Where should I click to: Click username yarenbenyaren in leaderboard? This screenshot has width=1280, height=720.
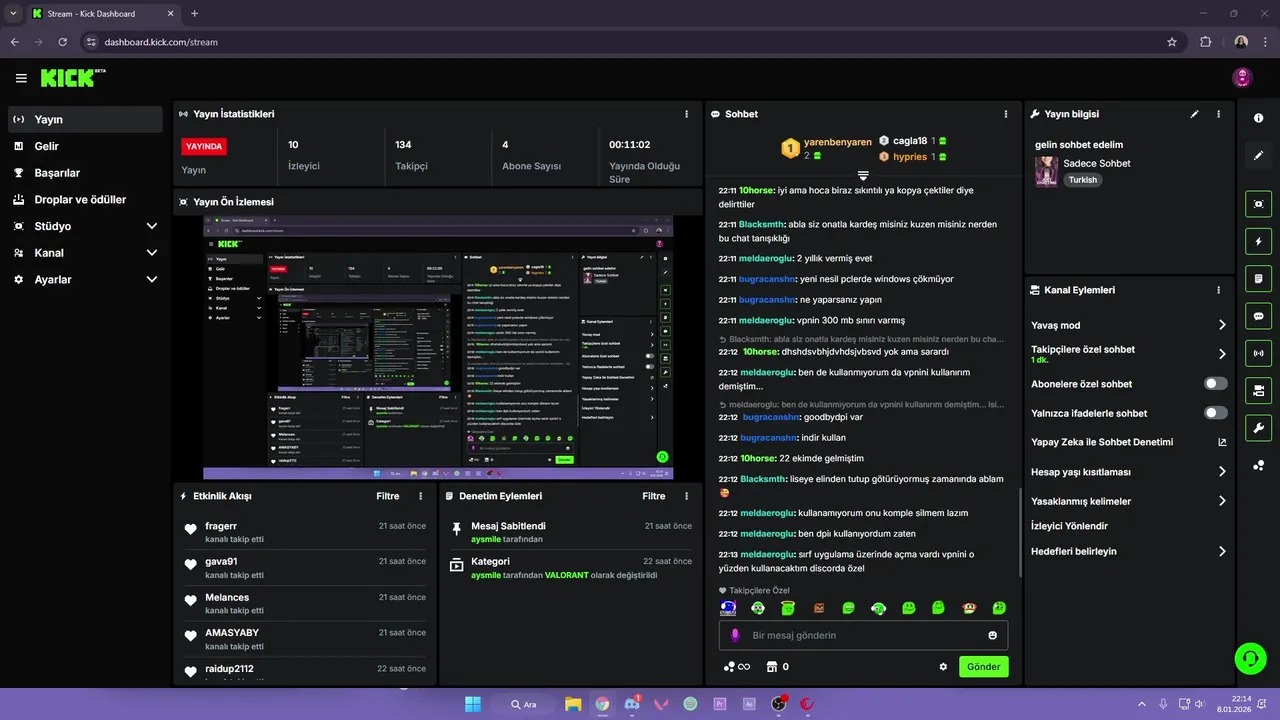838,142
